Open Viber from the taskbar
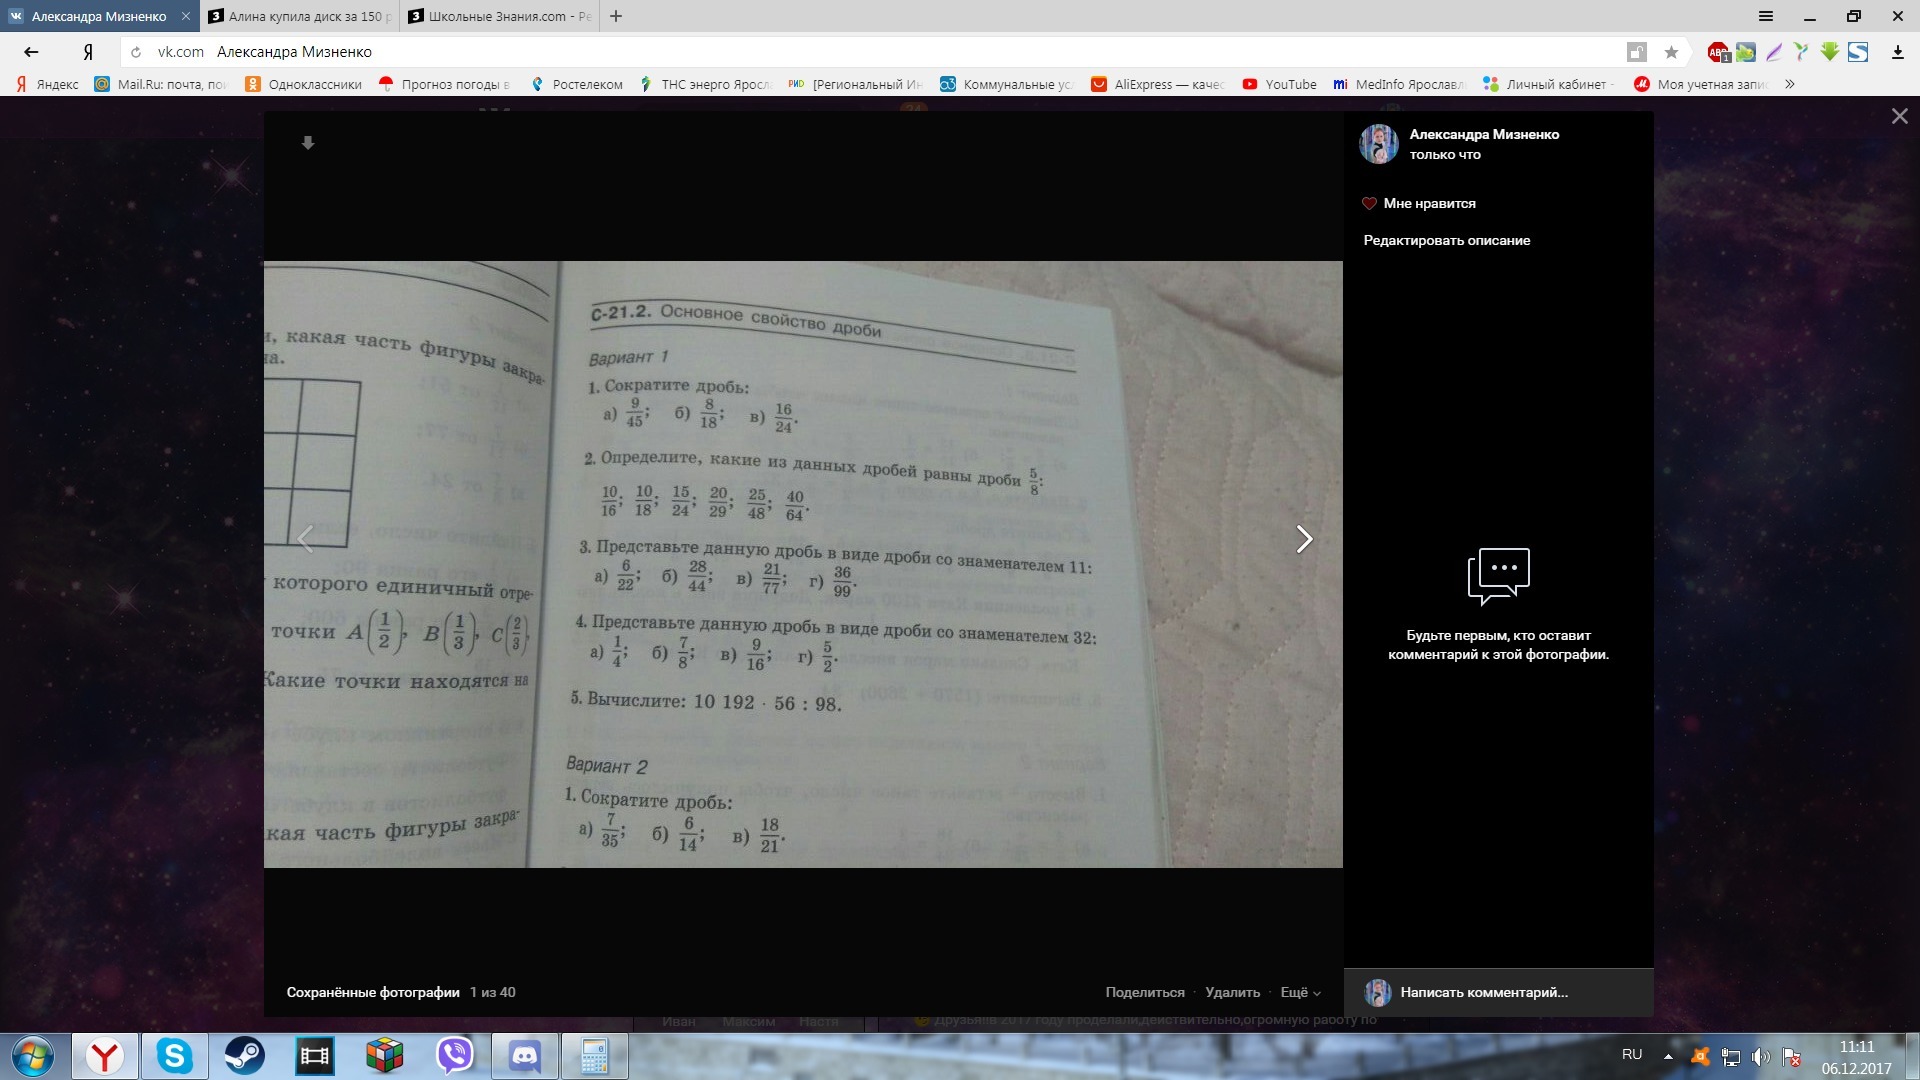Image resolution: width=1920 pixels, height=1080 pixels. [x=455, y=1056]
